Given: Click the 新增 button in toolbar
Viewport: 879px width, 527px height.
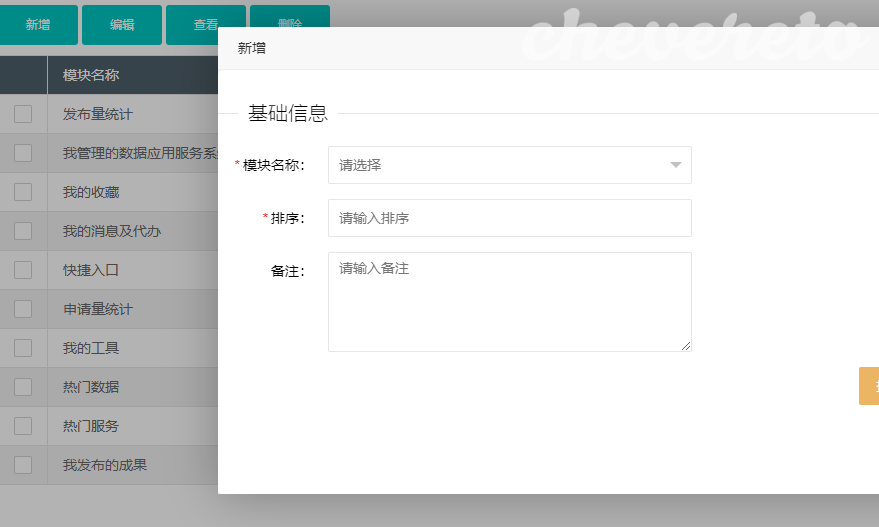Looking at the screenshot, I should click(38, 25).
